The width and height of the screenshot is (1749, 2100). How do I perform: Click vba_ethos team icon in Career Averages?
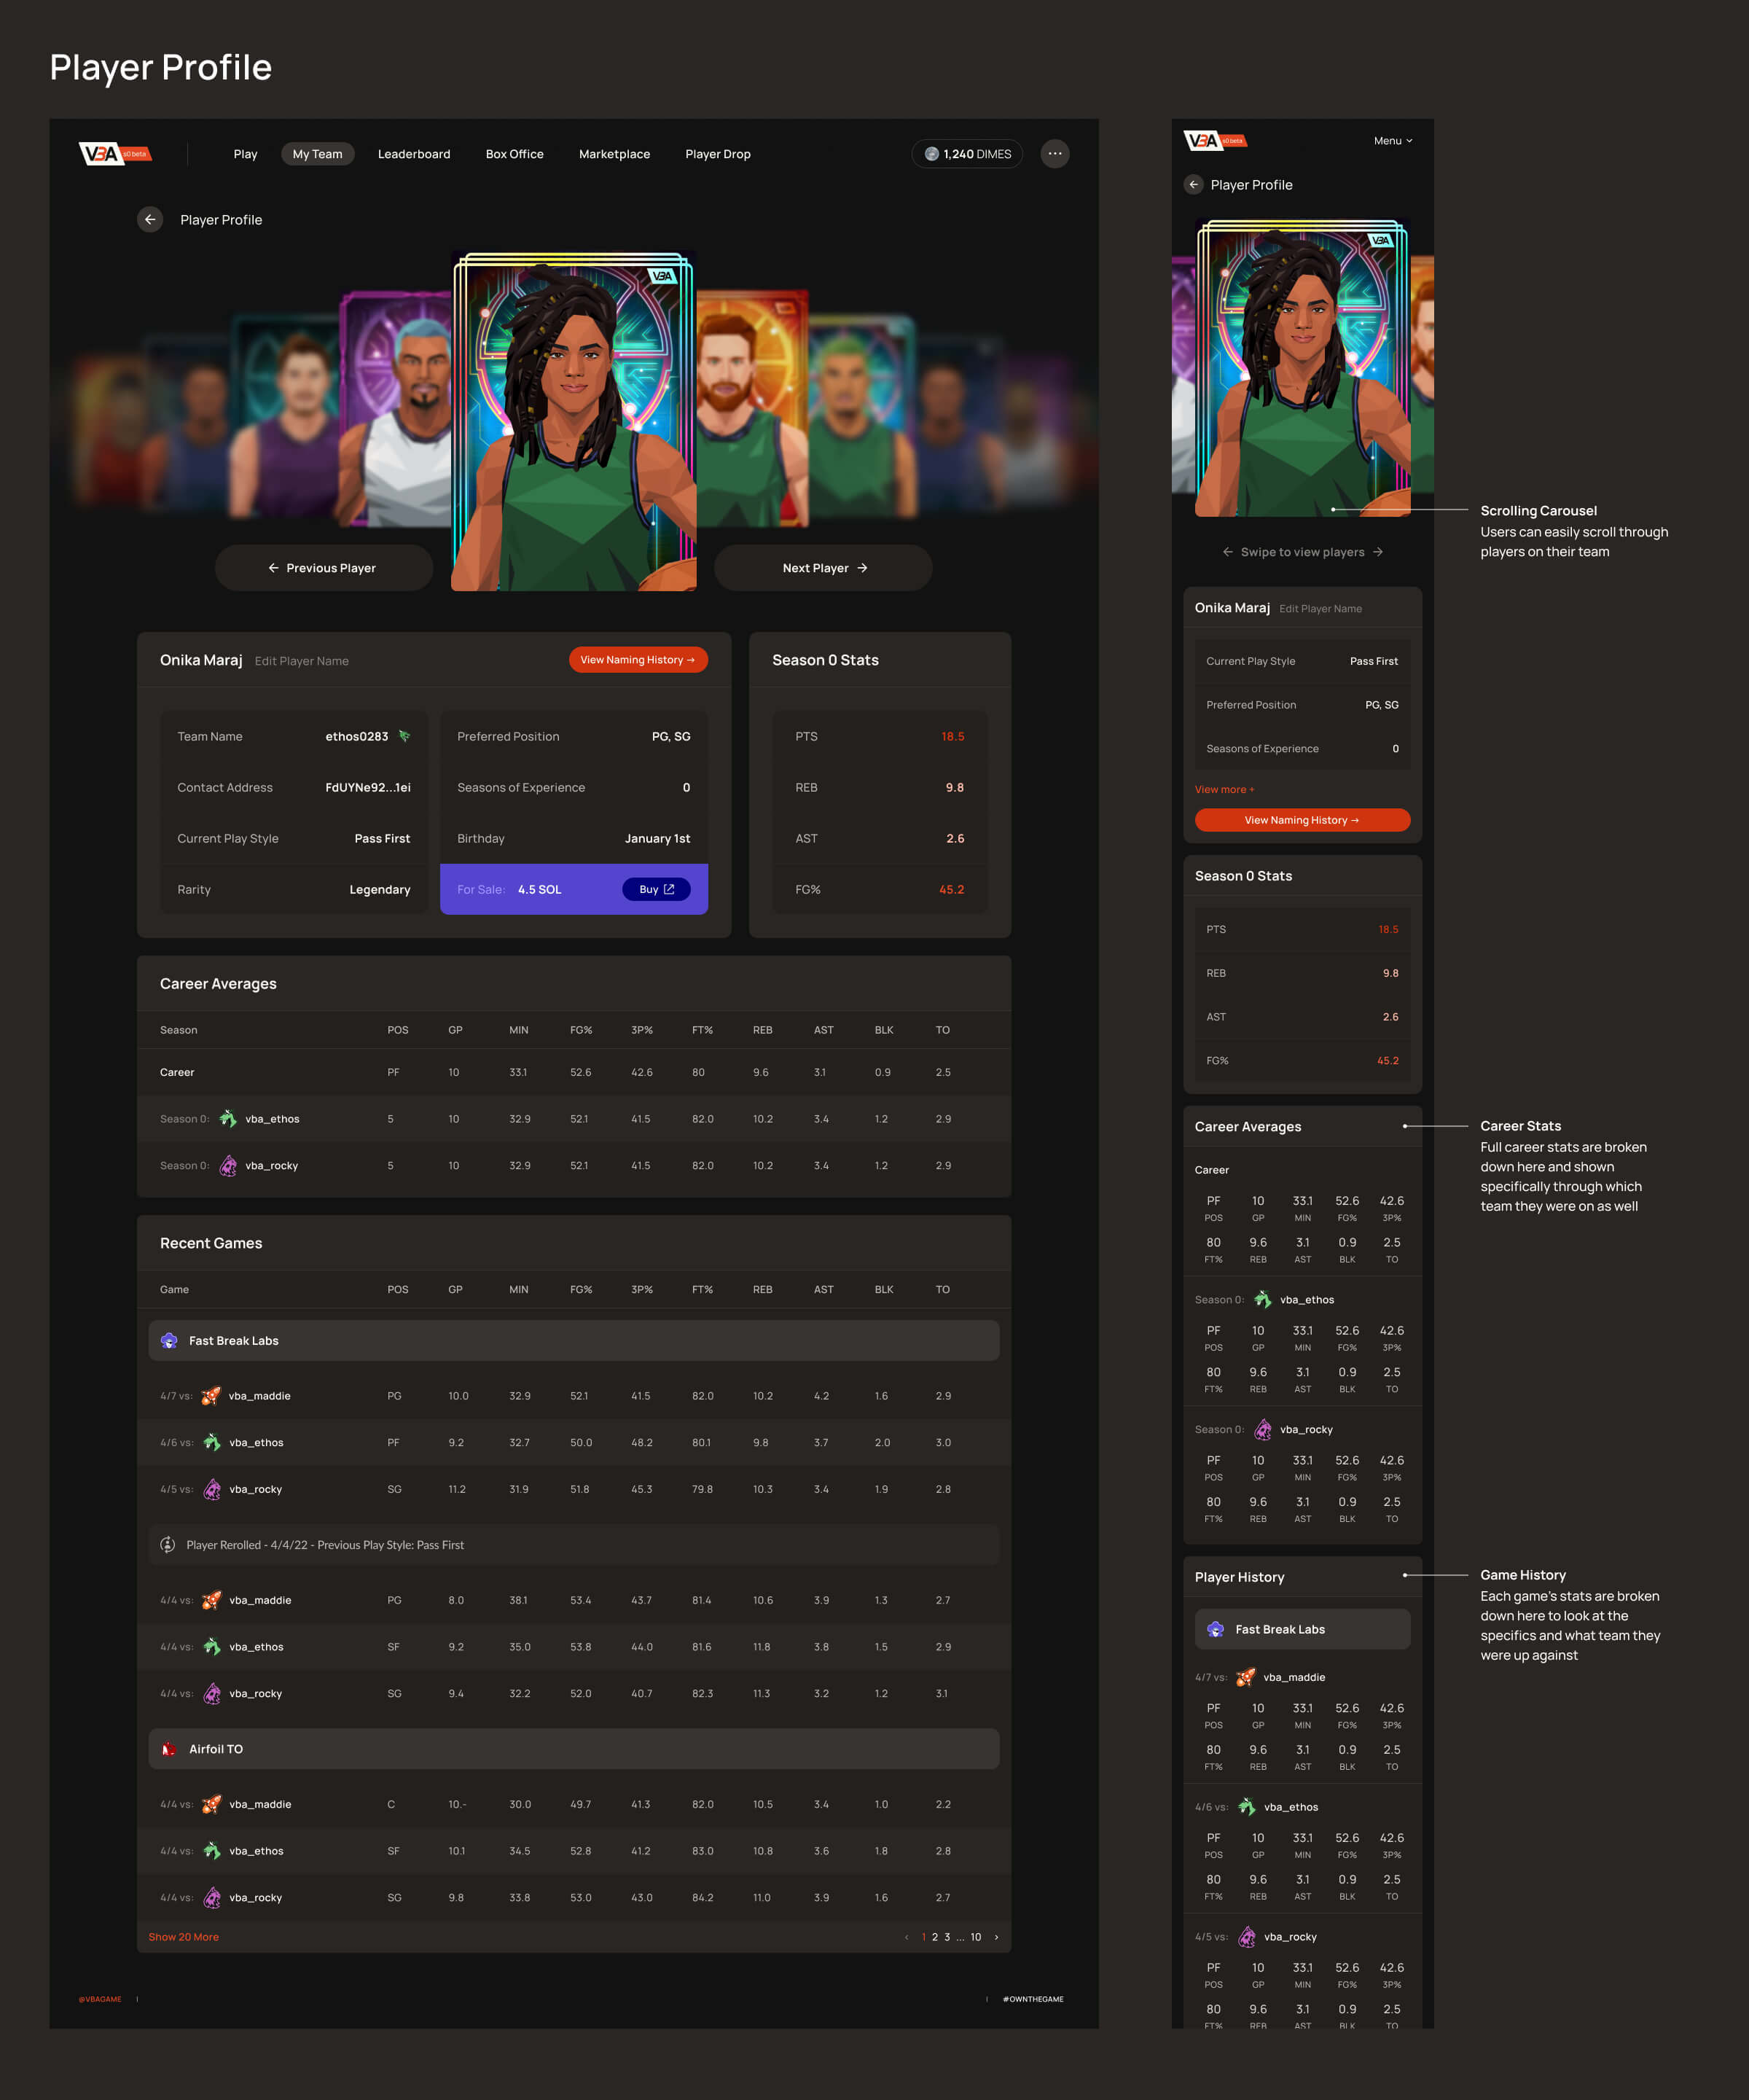click(228, 1119)
